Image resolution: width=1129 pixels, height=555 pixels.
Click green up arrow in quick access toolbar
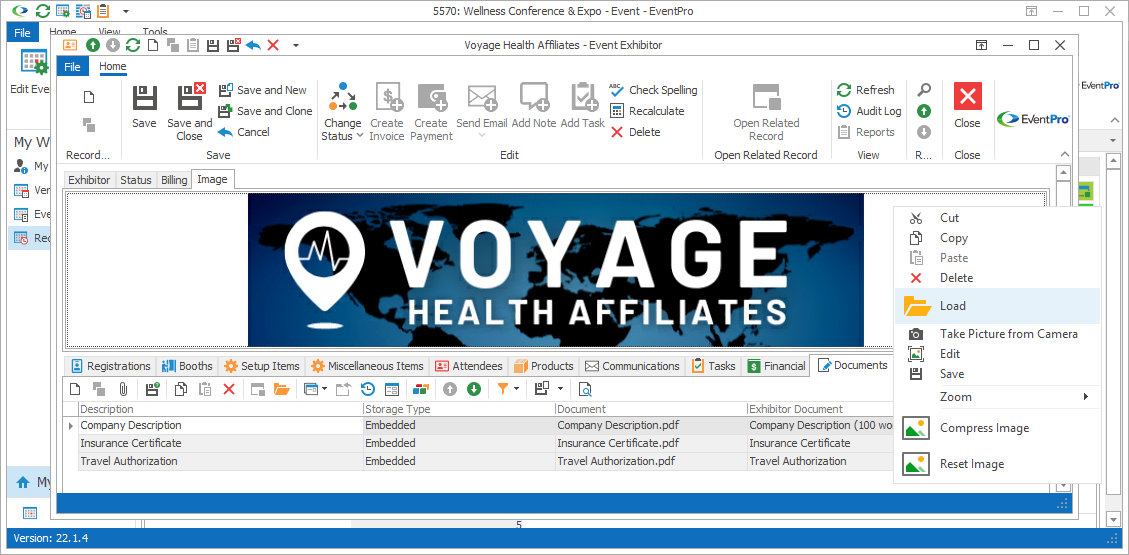[x=93, y=45]
